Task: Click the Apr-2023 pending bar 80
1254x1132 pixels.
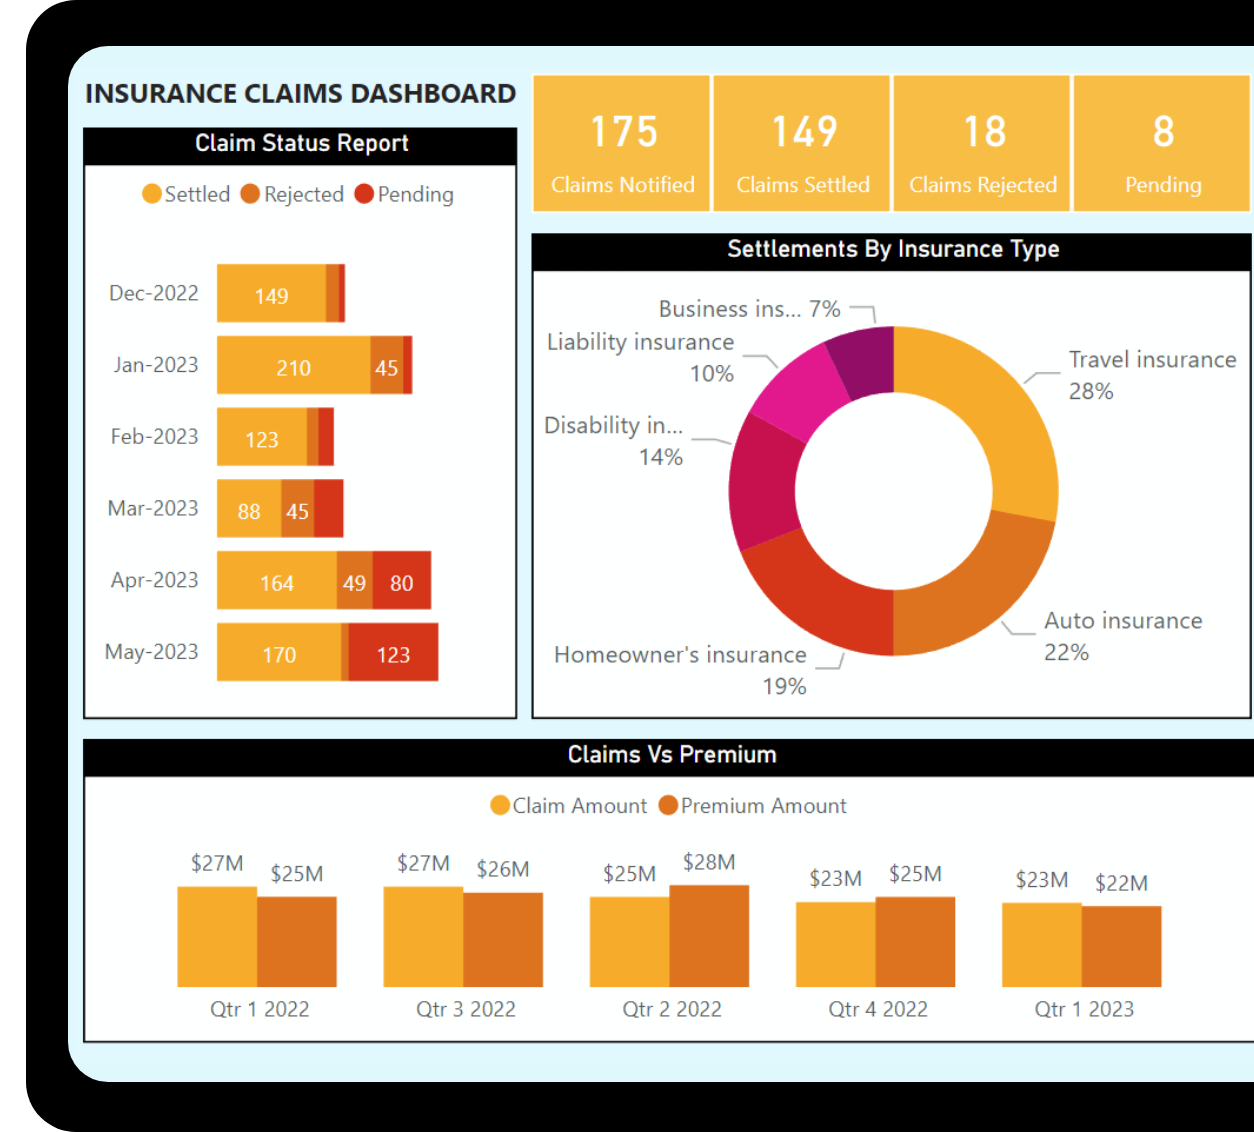Action: coord(402,580)
